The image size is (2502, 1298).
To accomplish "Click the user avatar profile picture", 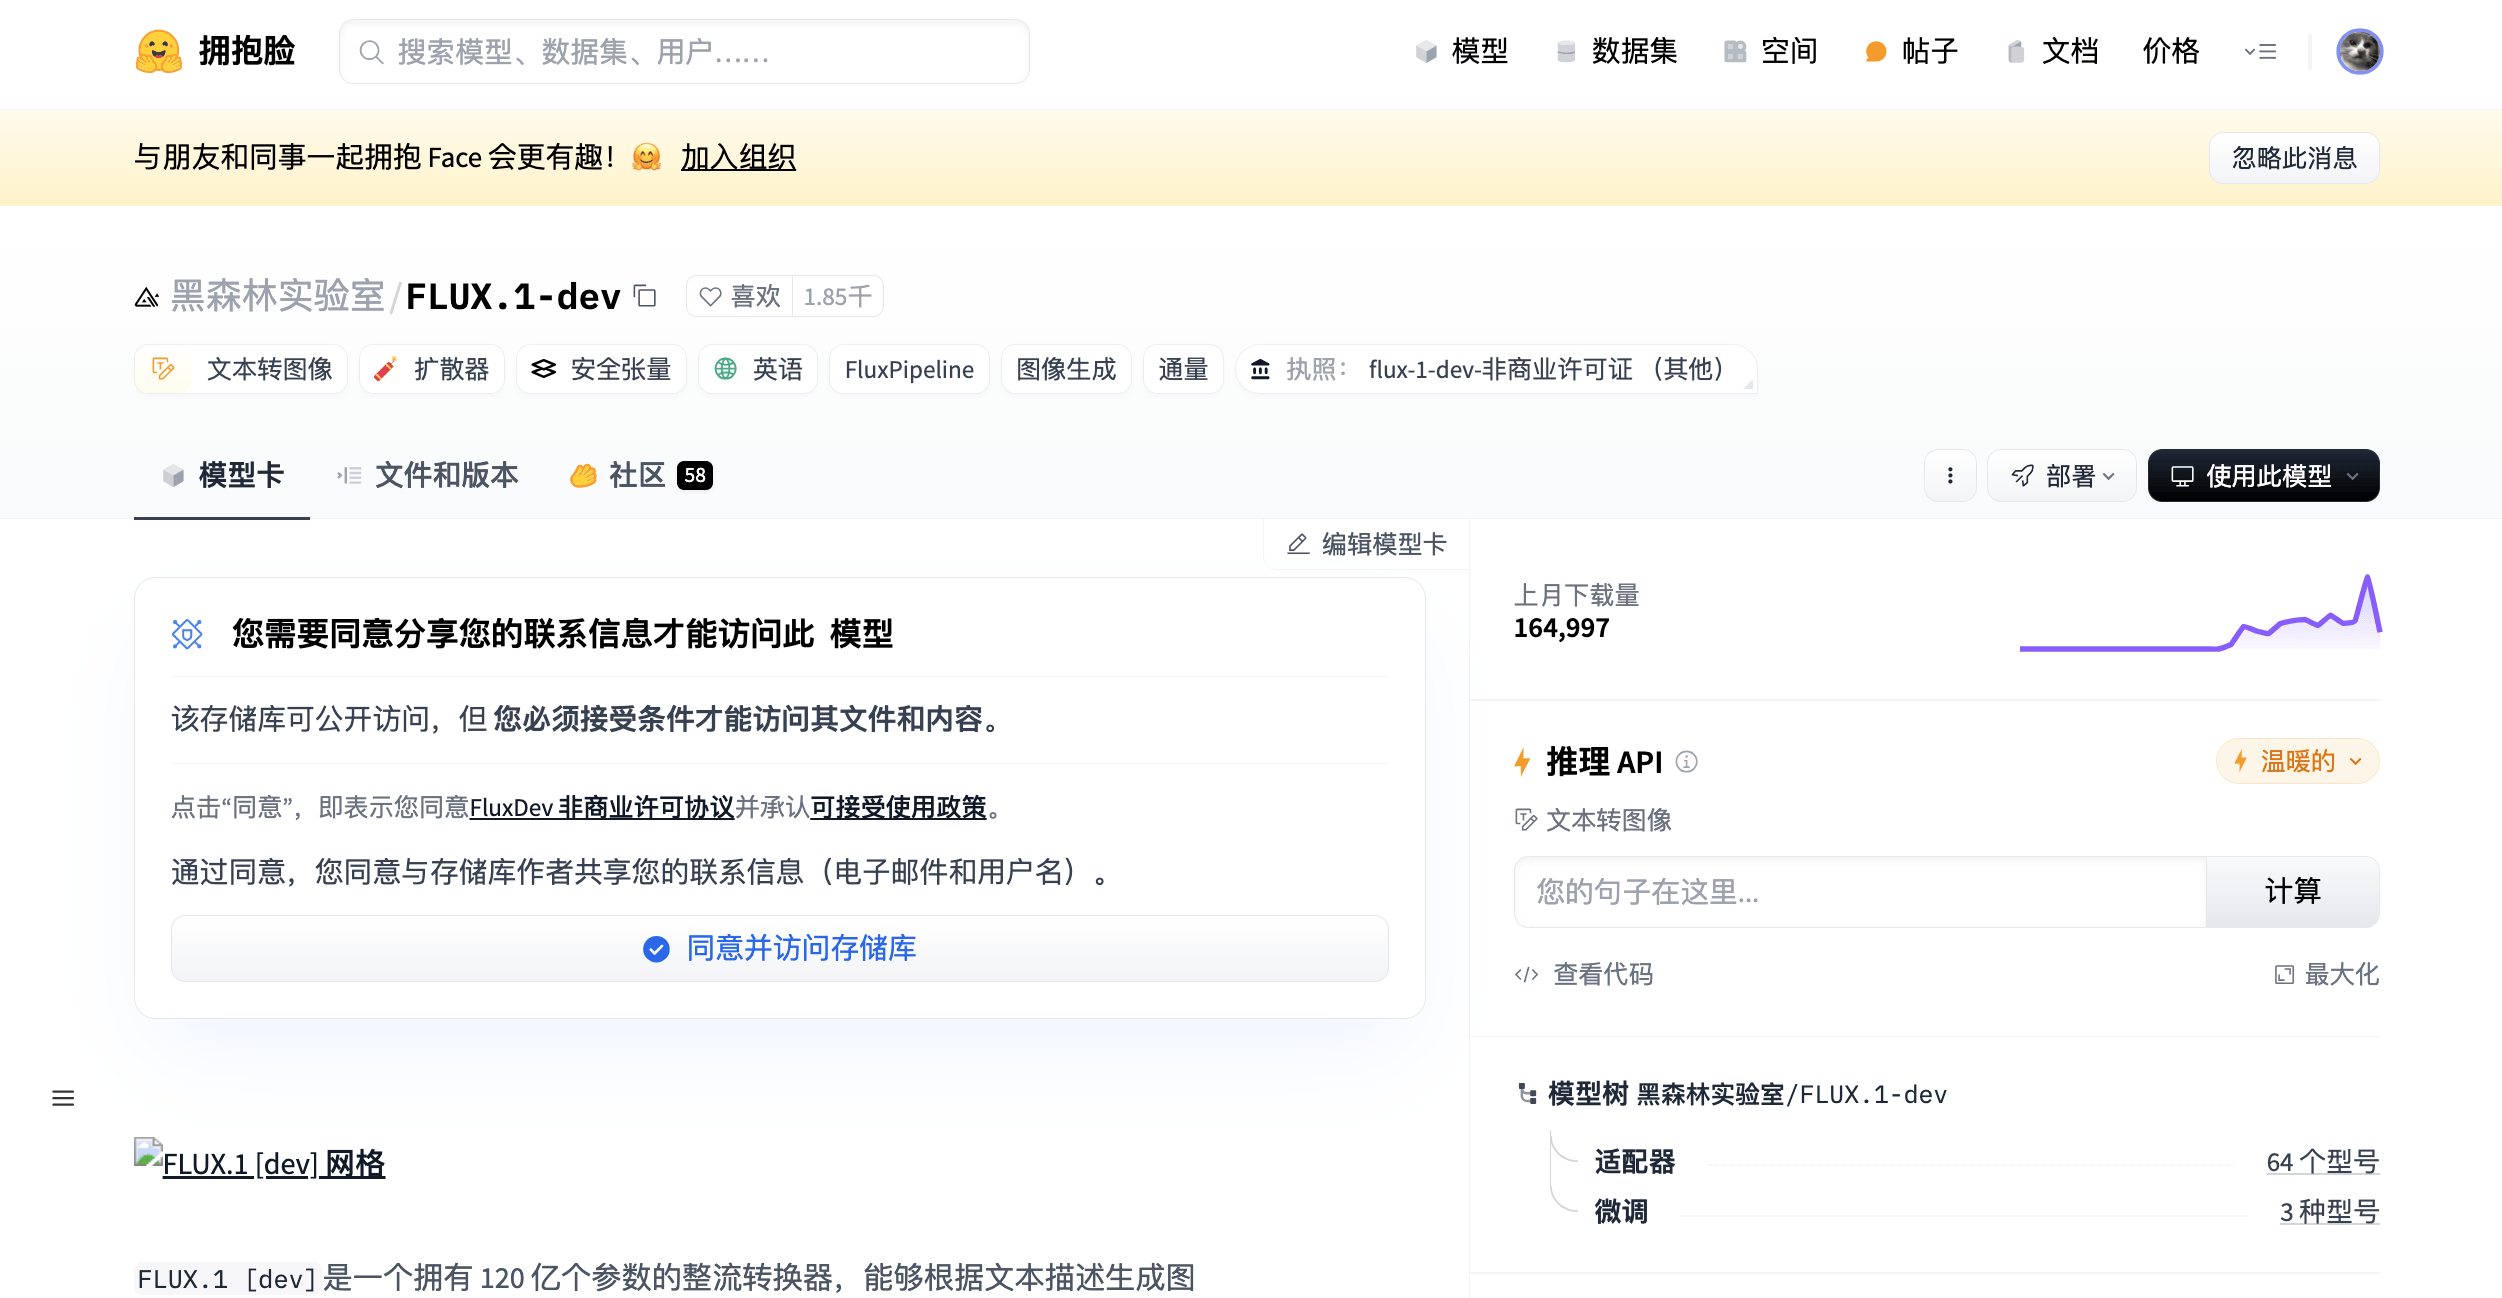I will click(x=2359, y=51).
